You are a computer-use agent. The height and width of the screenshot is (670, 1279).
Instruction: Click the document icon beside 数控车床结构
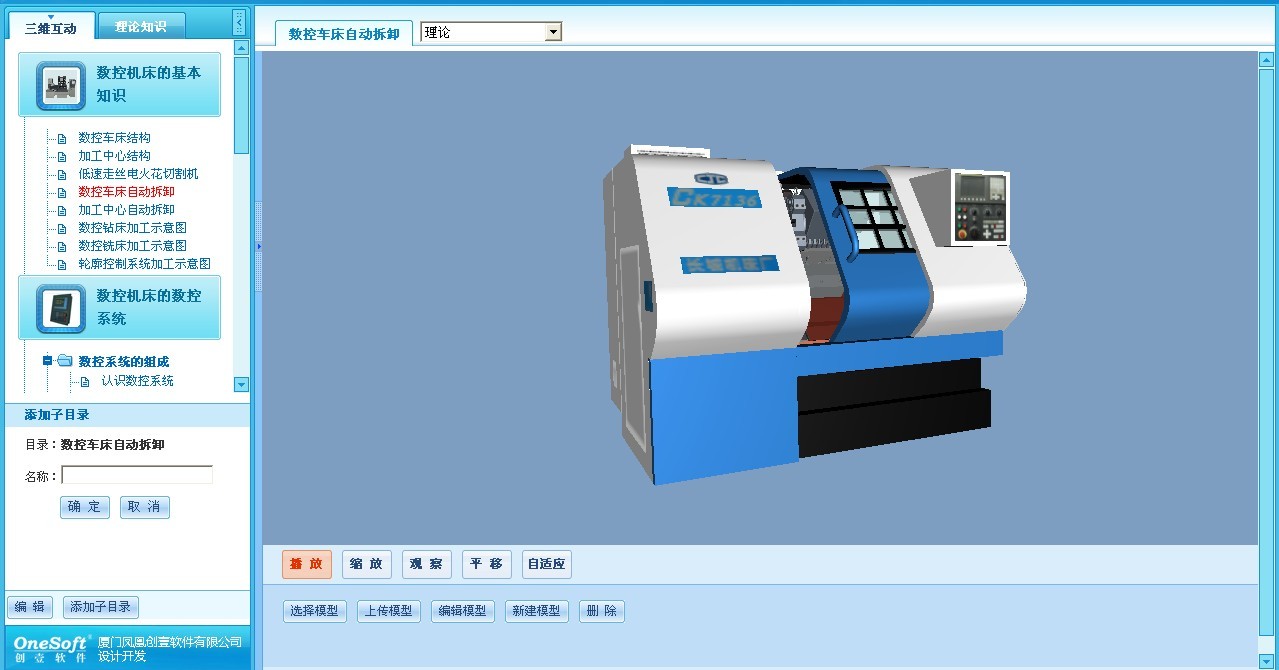62,138
